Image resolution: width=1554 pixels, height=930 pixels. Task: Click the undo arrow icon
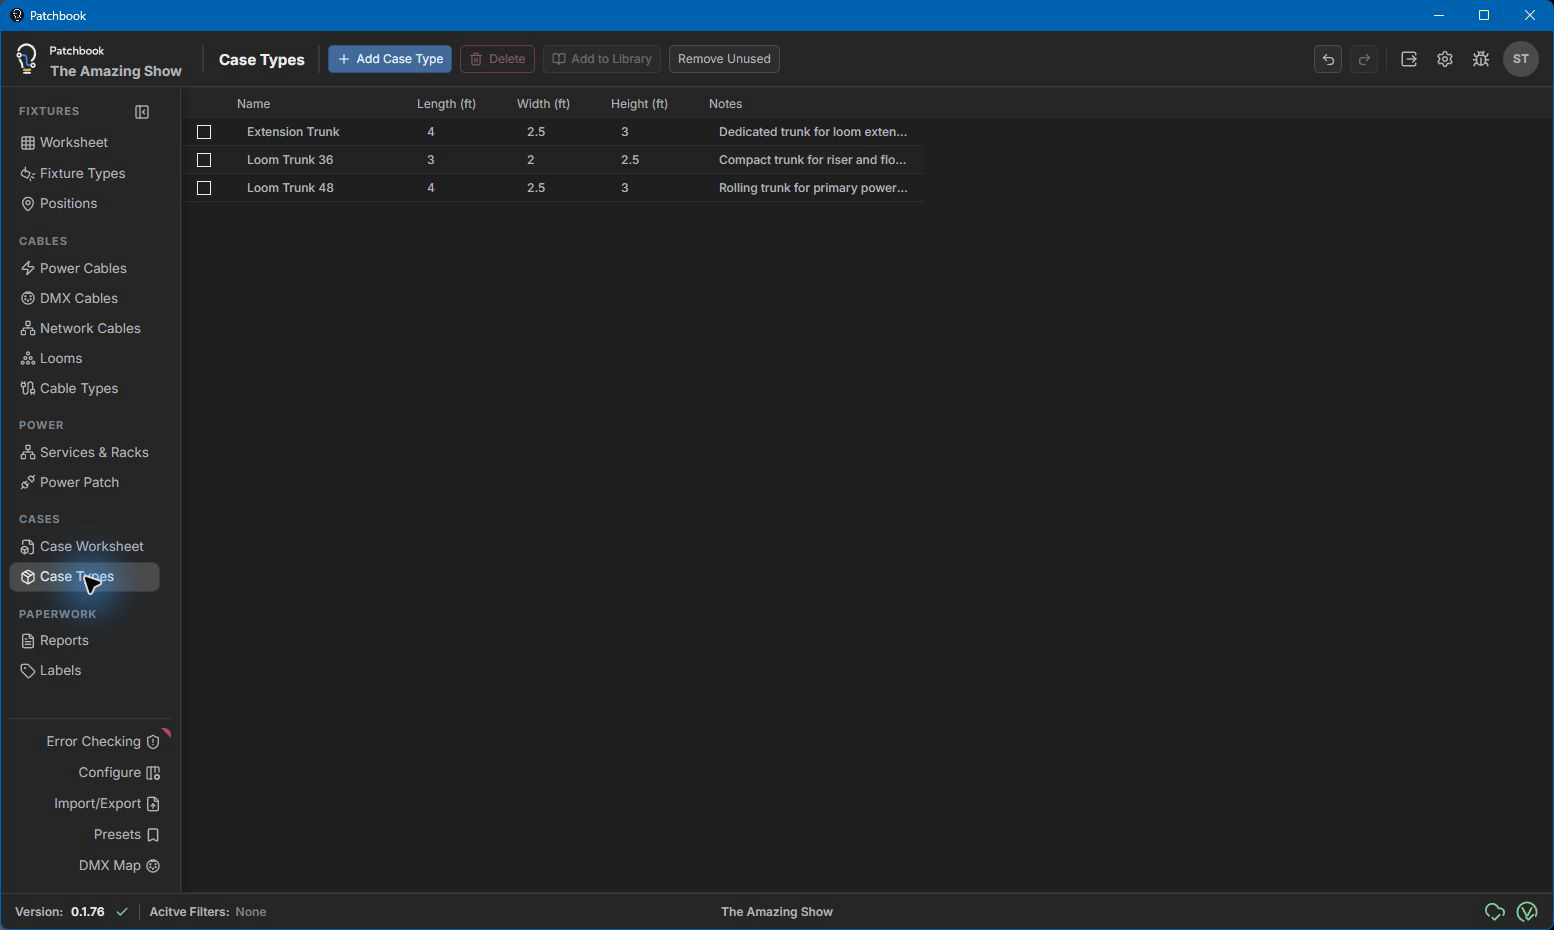[x=1328, y=59]
